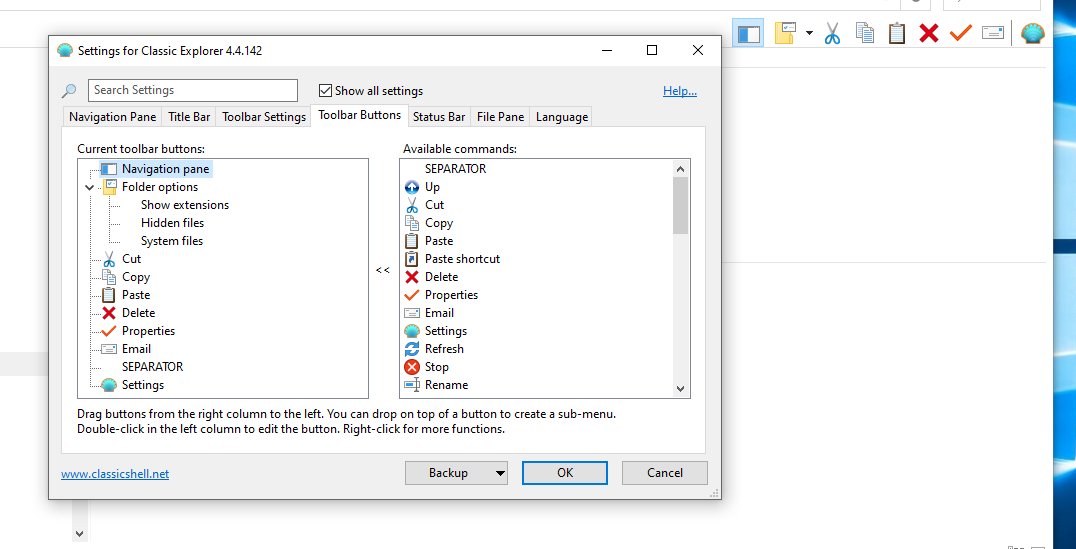Click the Rename icon in Available commands
Viewport: 1076px width, 549px height.
point(412,385)
